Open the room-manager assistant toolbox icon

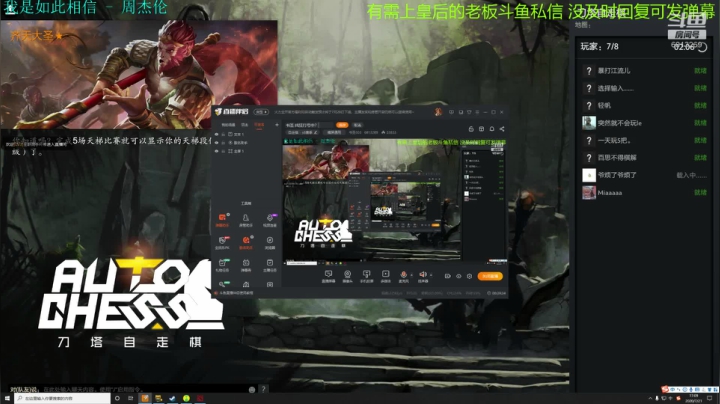coord(246,220)
